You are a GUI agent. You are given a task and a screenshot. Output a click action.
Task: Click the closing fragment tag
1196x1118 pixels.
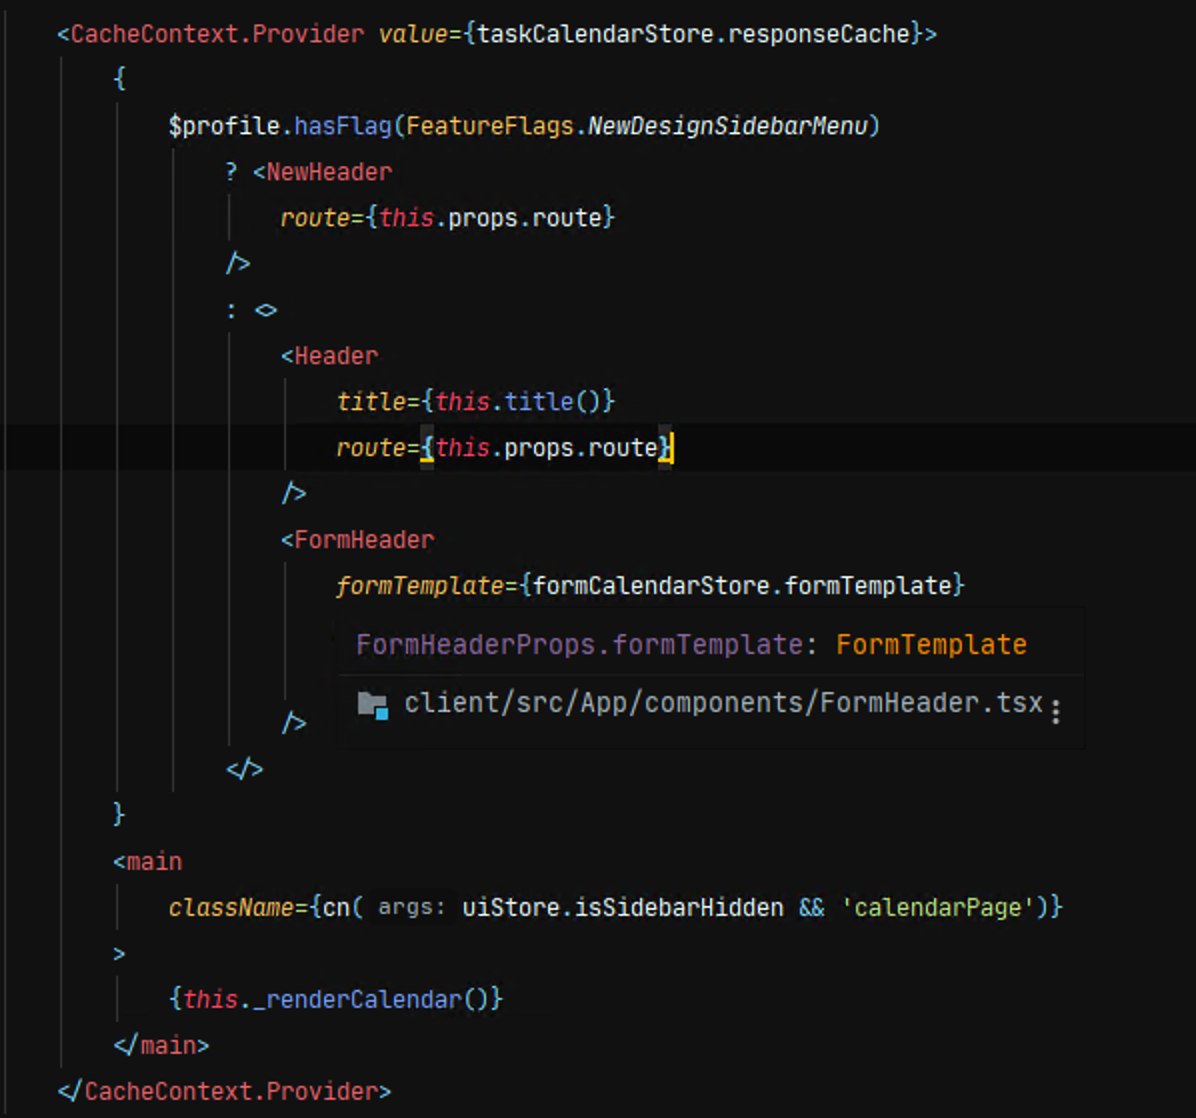pyautogui.click(x=245, y=769)
